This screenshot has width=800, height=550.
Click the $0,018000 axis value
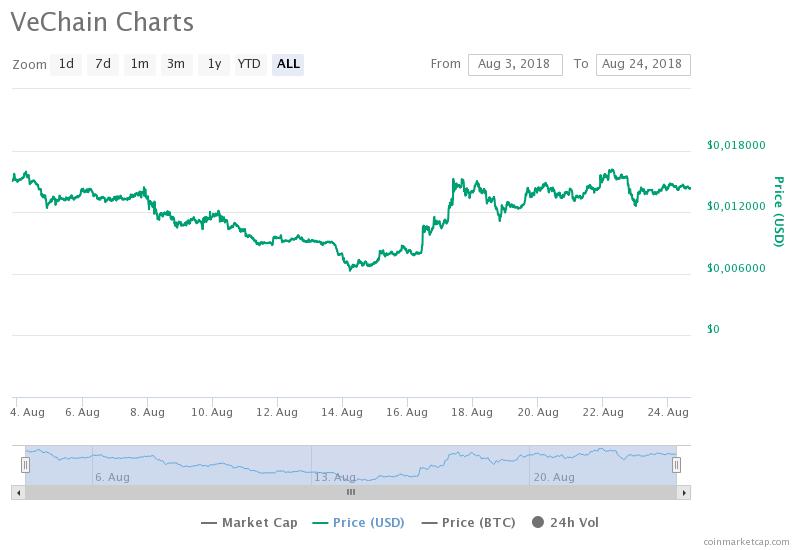736,145
